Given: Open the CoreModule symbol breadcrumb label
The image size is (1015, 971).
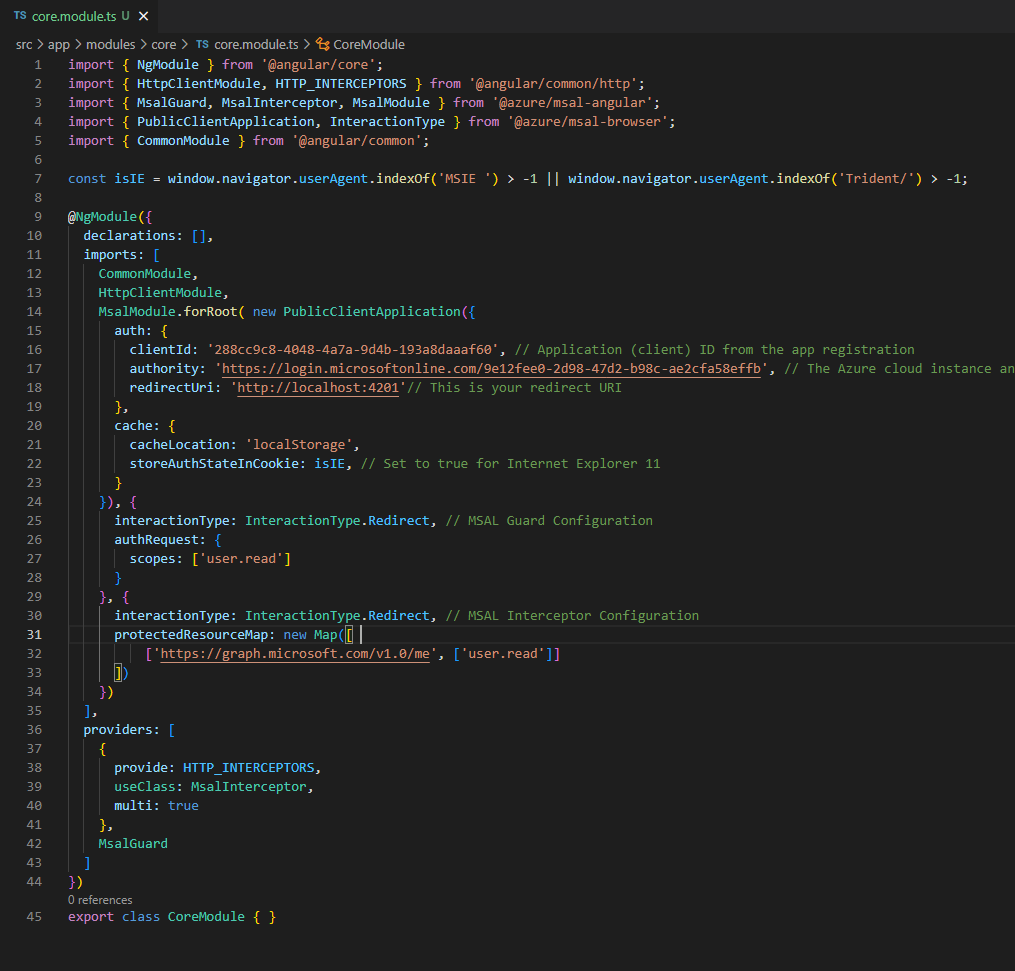Looking at the screenshot, I should click(x=368, y=44).
